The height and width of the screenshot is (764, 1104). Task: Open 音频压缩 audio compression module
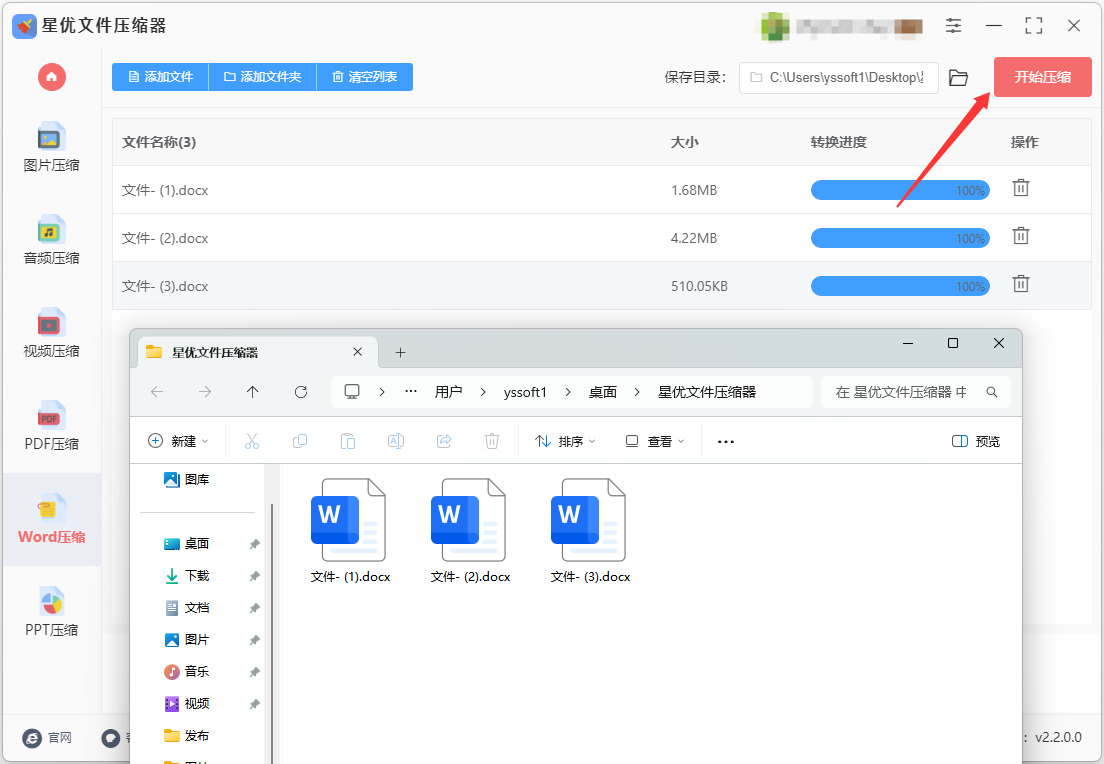pyautogui.click(x=51, y=240)
